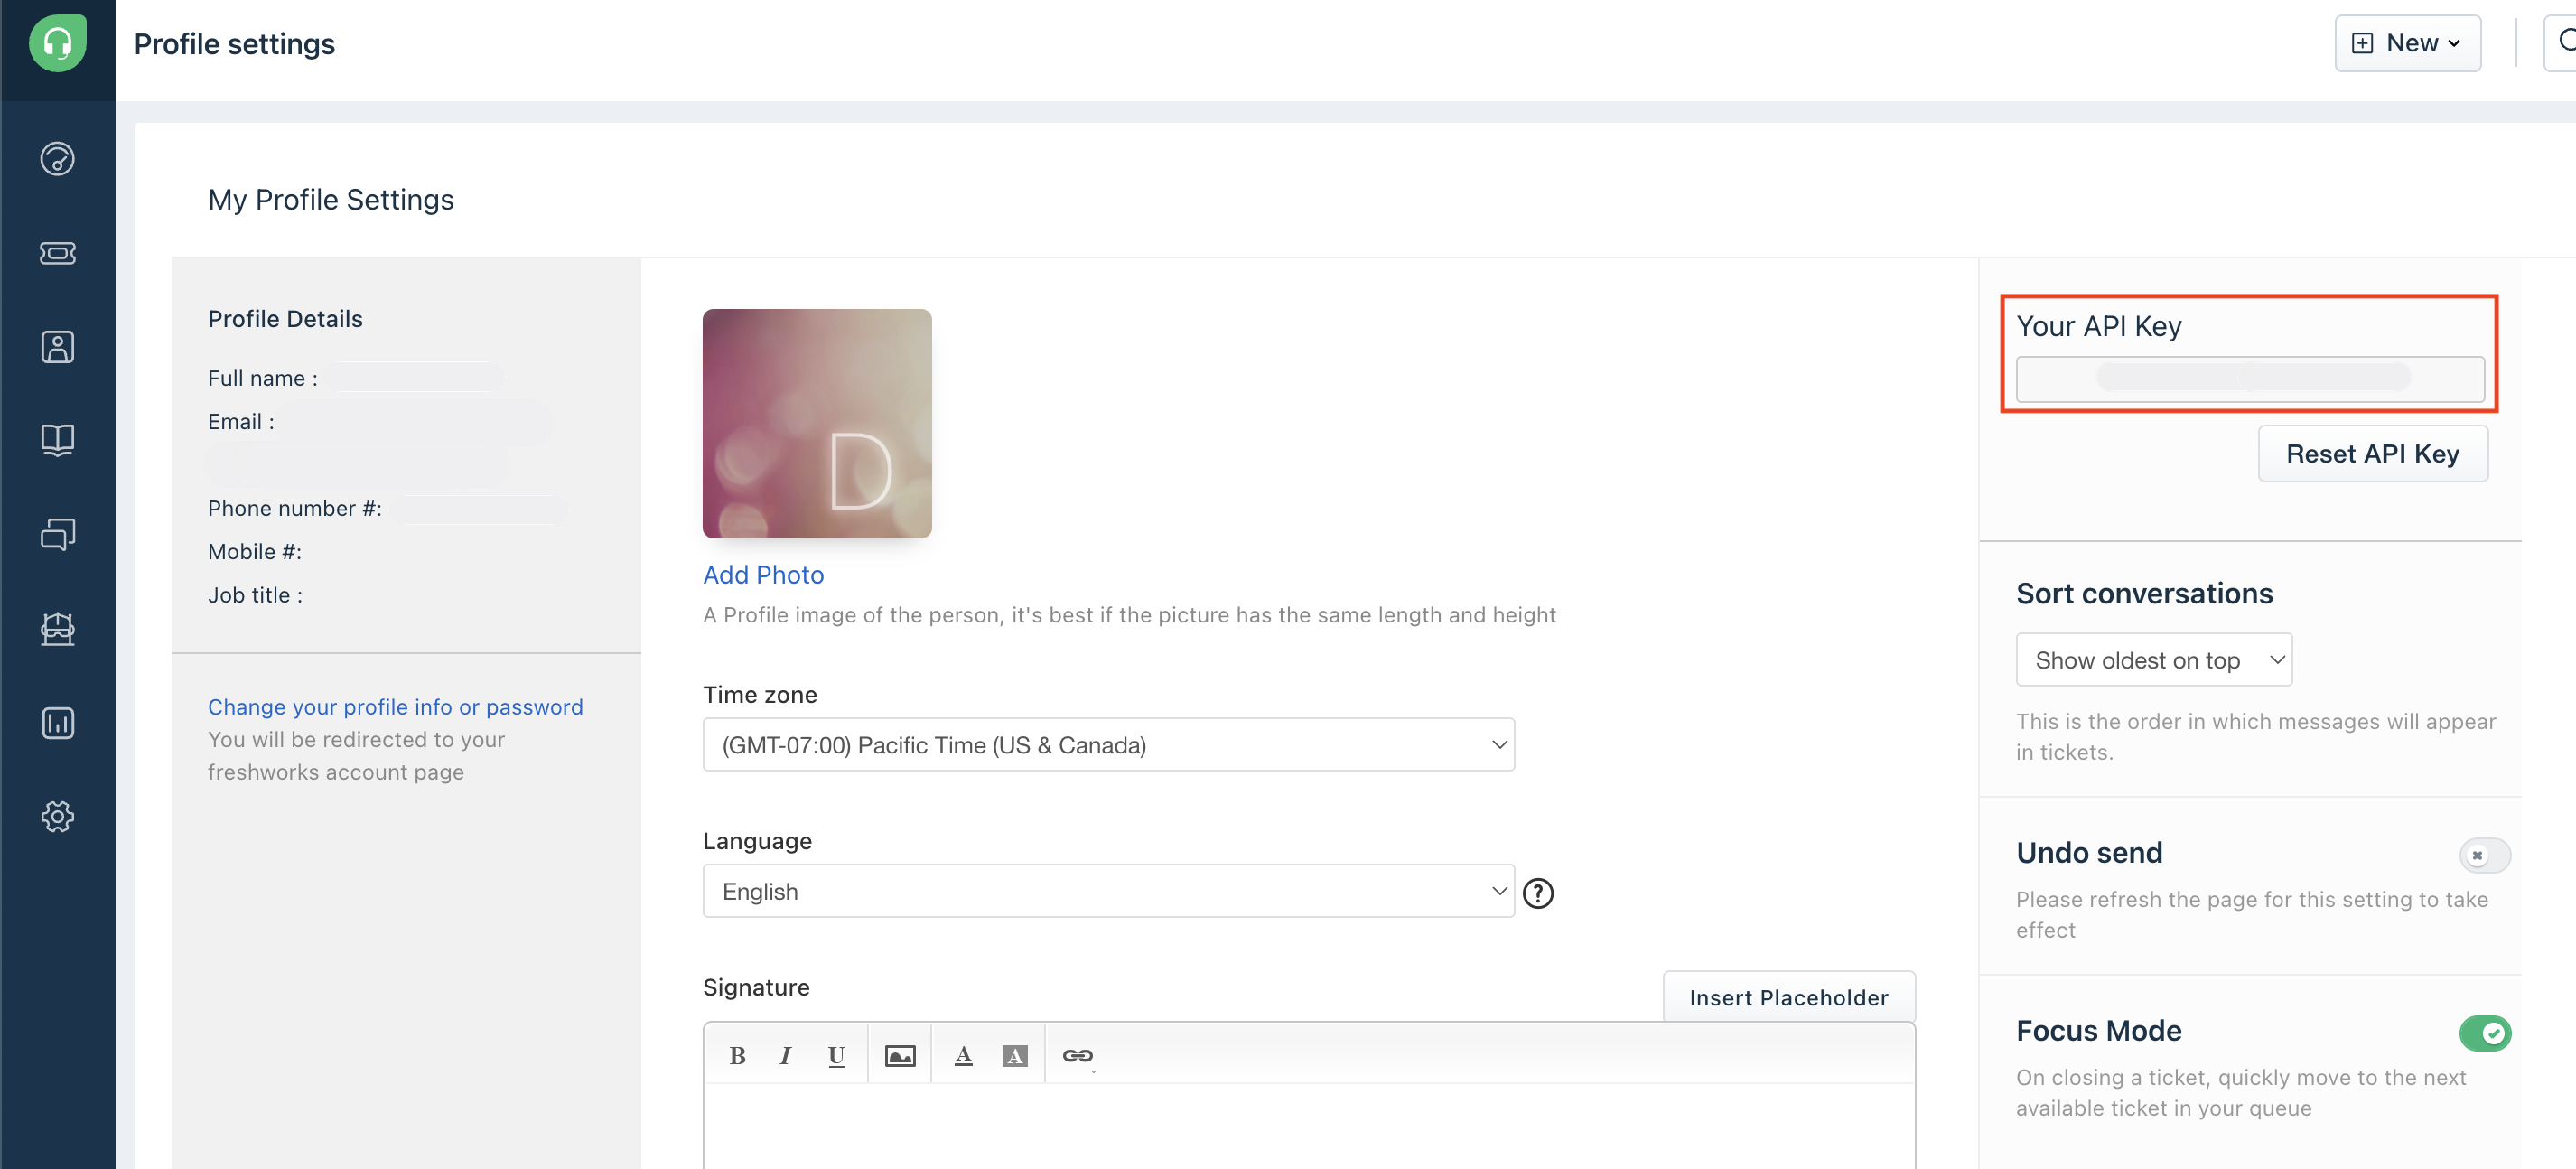
Task: Open the Dashboard icon in sidebar
Action: 57,159
